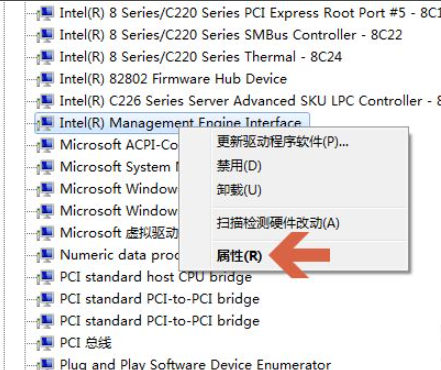The height and width of the screenshot is (370, 441).
Task: Click the PCI standard host CPU bridge icon
Action: (x=46, y=277)
